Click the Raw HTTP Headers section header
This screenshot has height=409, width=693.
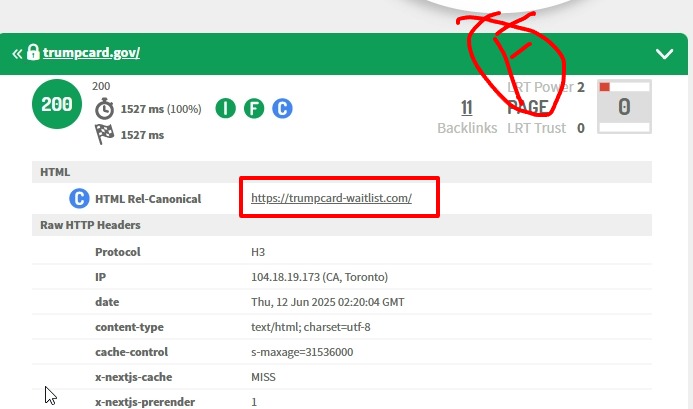(x=342, y=225)
